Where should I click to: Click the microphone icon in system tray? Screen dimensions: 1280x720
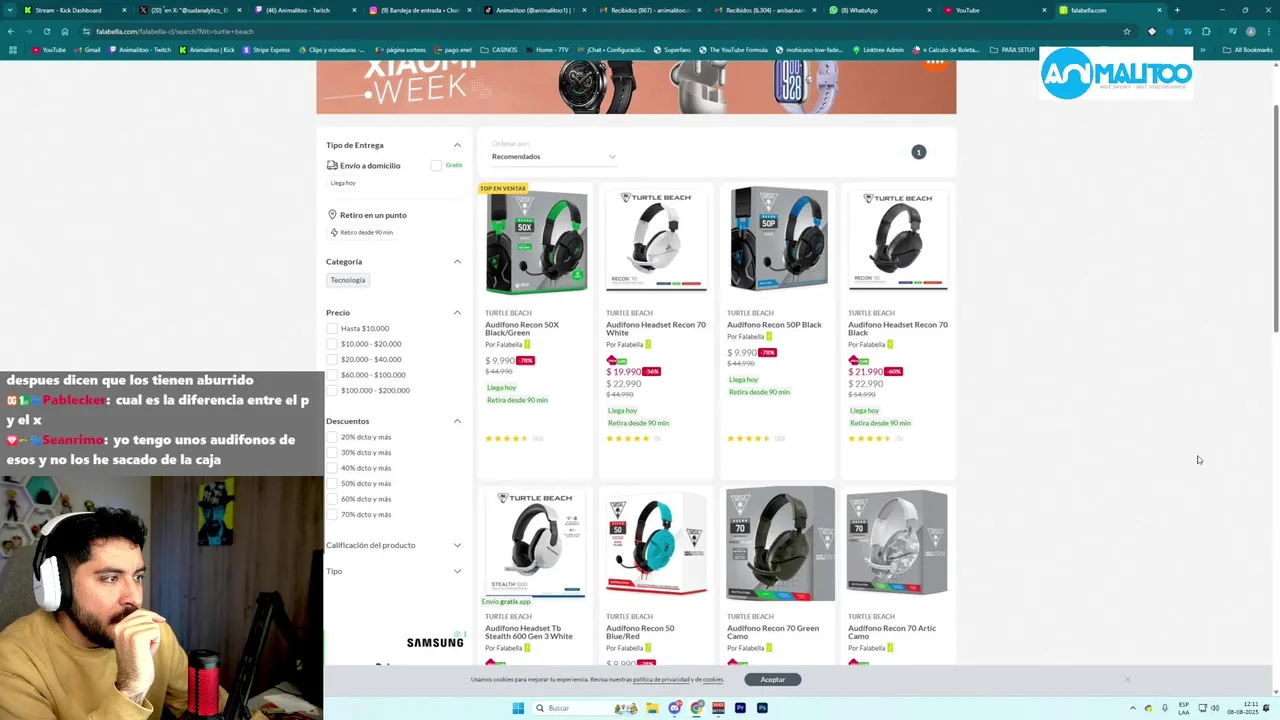pyautogui.click(x=1164, y=708)
